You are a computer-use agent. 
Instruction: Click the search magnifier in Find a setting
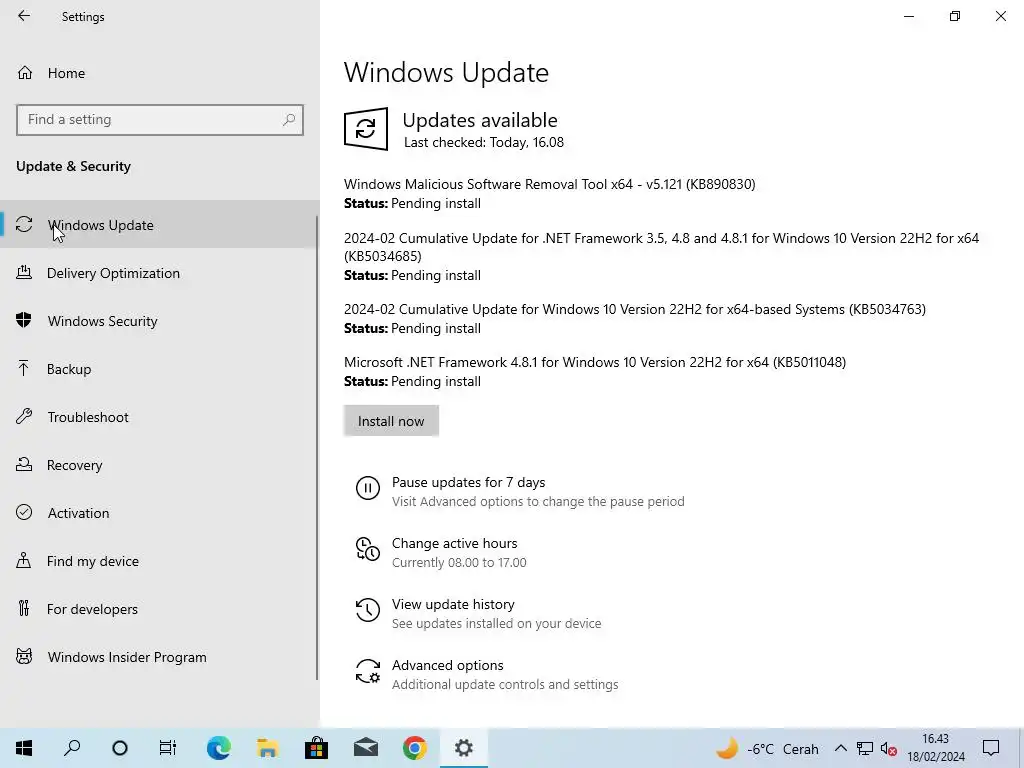pos(289,120)
